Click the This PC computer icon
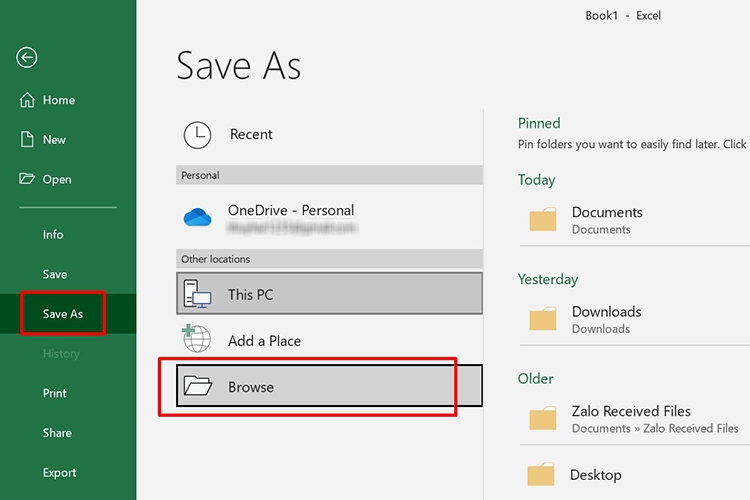Viewport: 750px width, 500px height. 197,294
